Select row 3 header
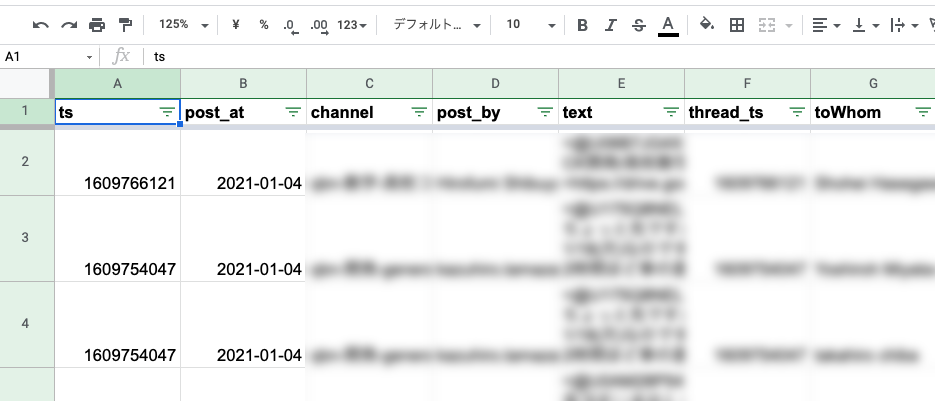This screenshot has width=935, height=401. tap(25, 237)
